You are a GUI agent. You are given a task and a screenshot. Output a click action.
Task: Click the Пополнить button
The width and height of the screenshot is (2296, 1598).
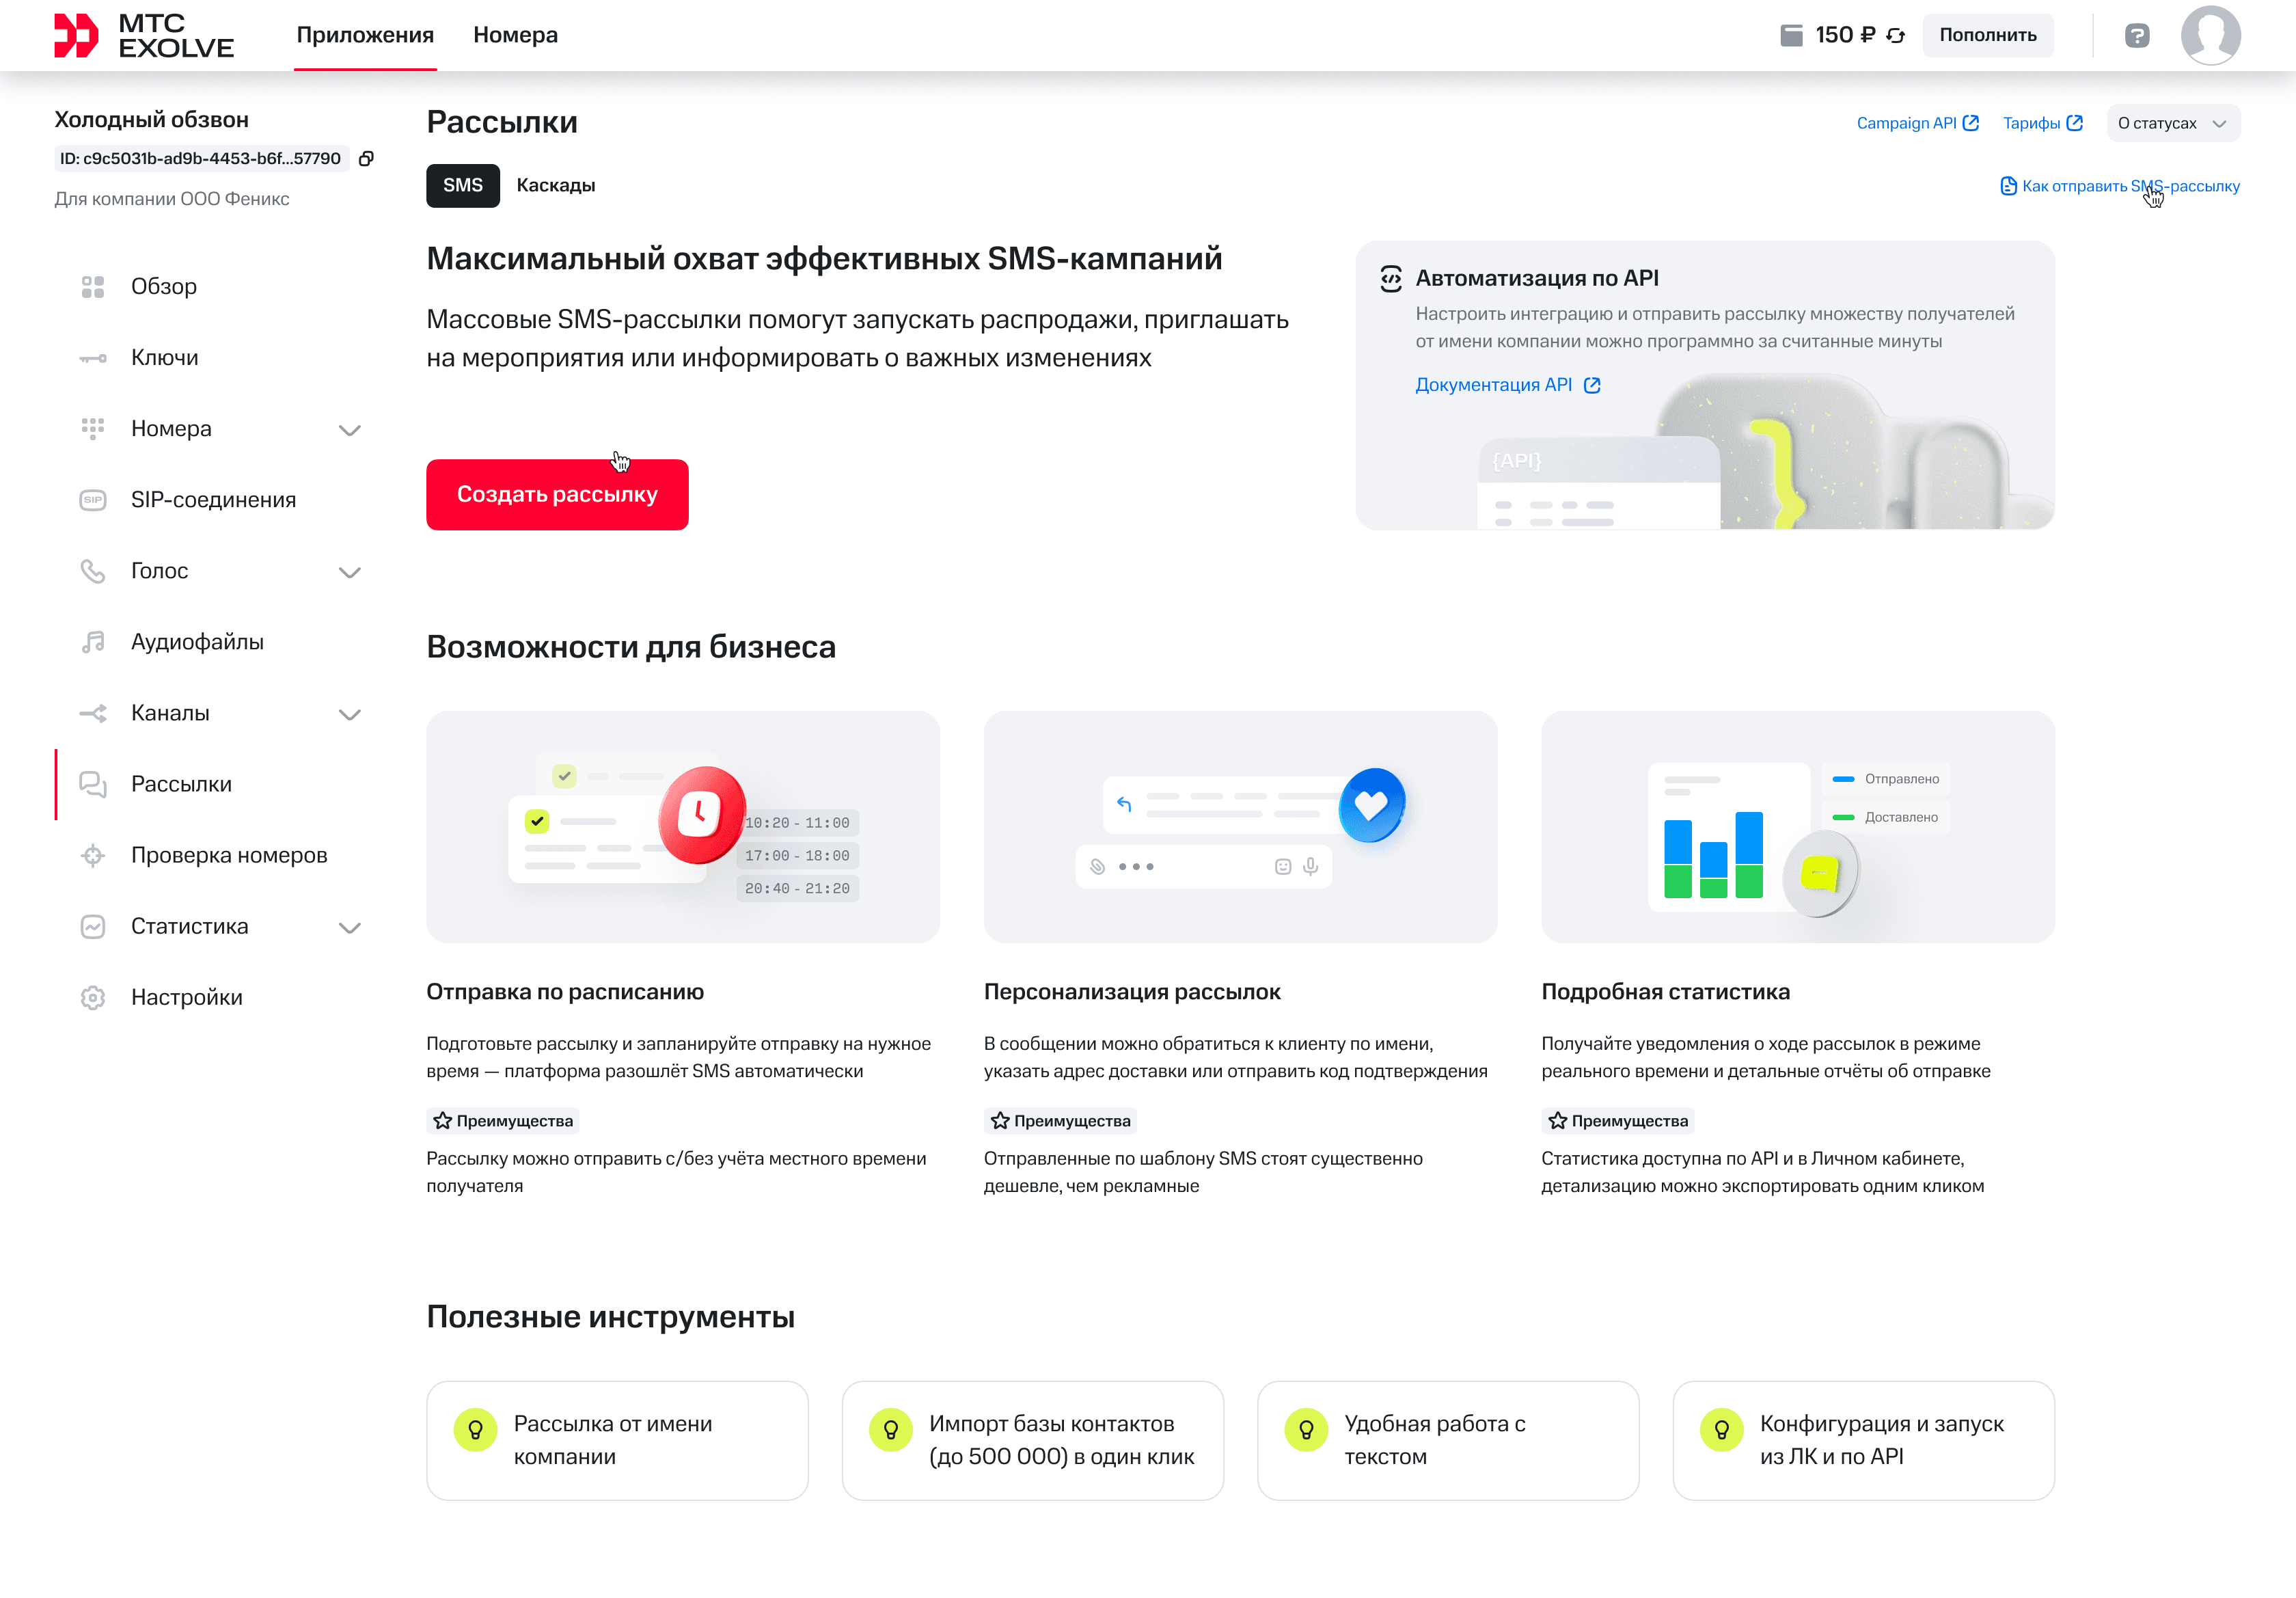tap(1987, 35)
